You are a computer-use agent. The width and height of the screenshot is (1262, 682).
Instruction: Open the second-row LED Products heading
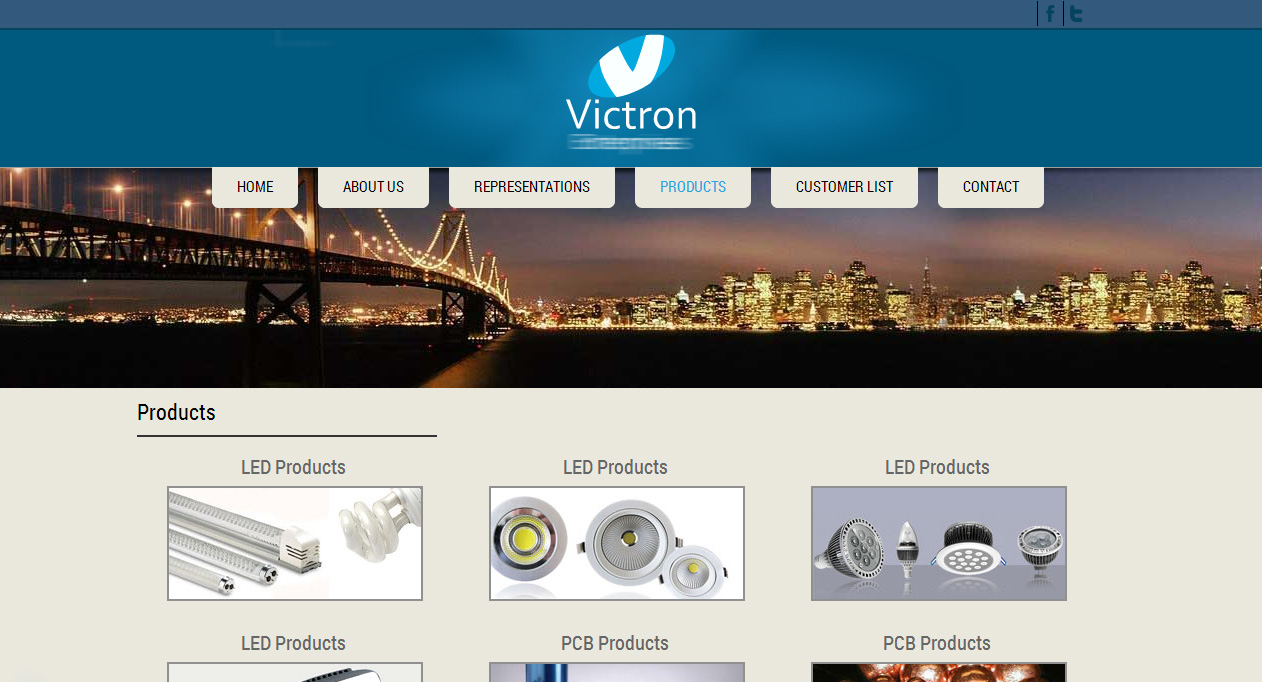(293, 643)
